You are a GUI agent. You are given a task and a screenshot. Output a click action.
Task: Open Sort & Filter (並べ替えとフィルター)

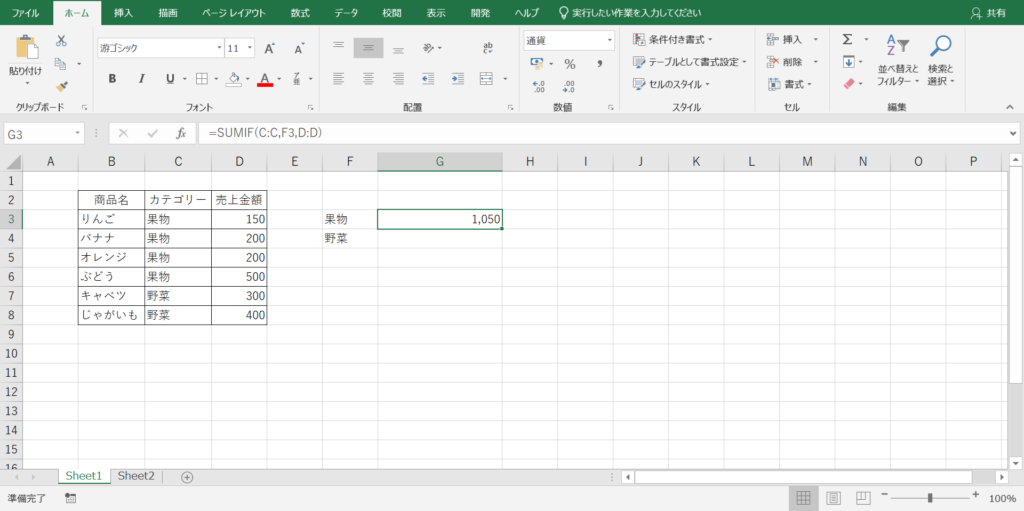click(898, 59)
